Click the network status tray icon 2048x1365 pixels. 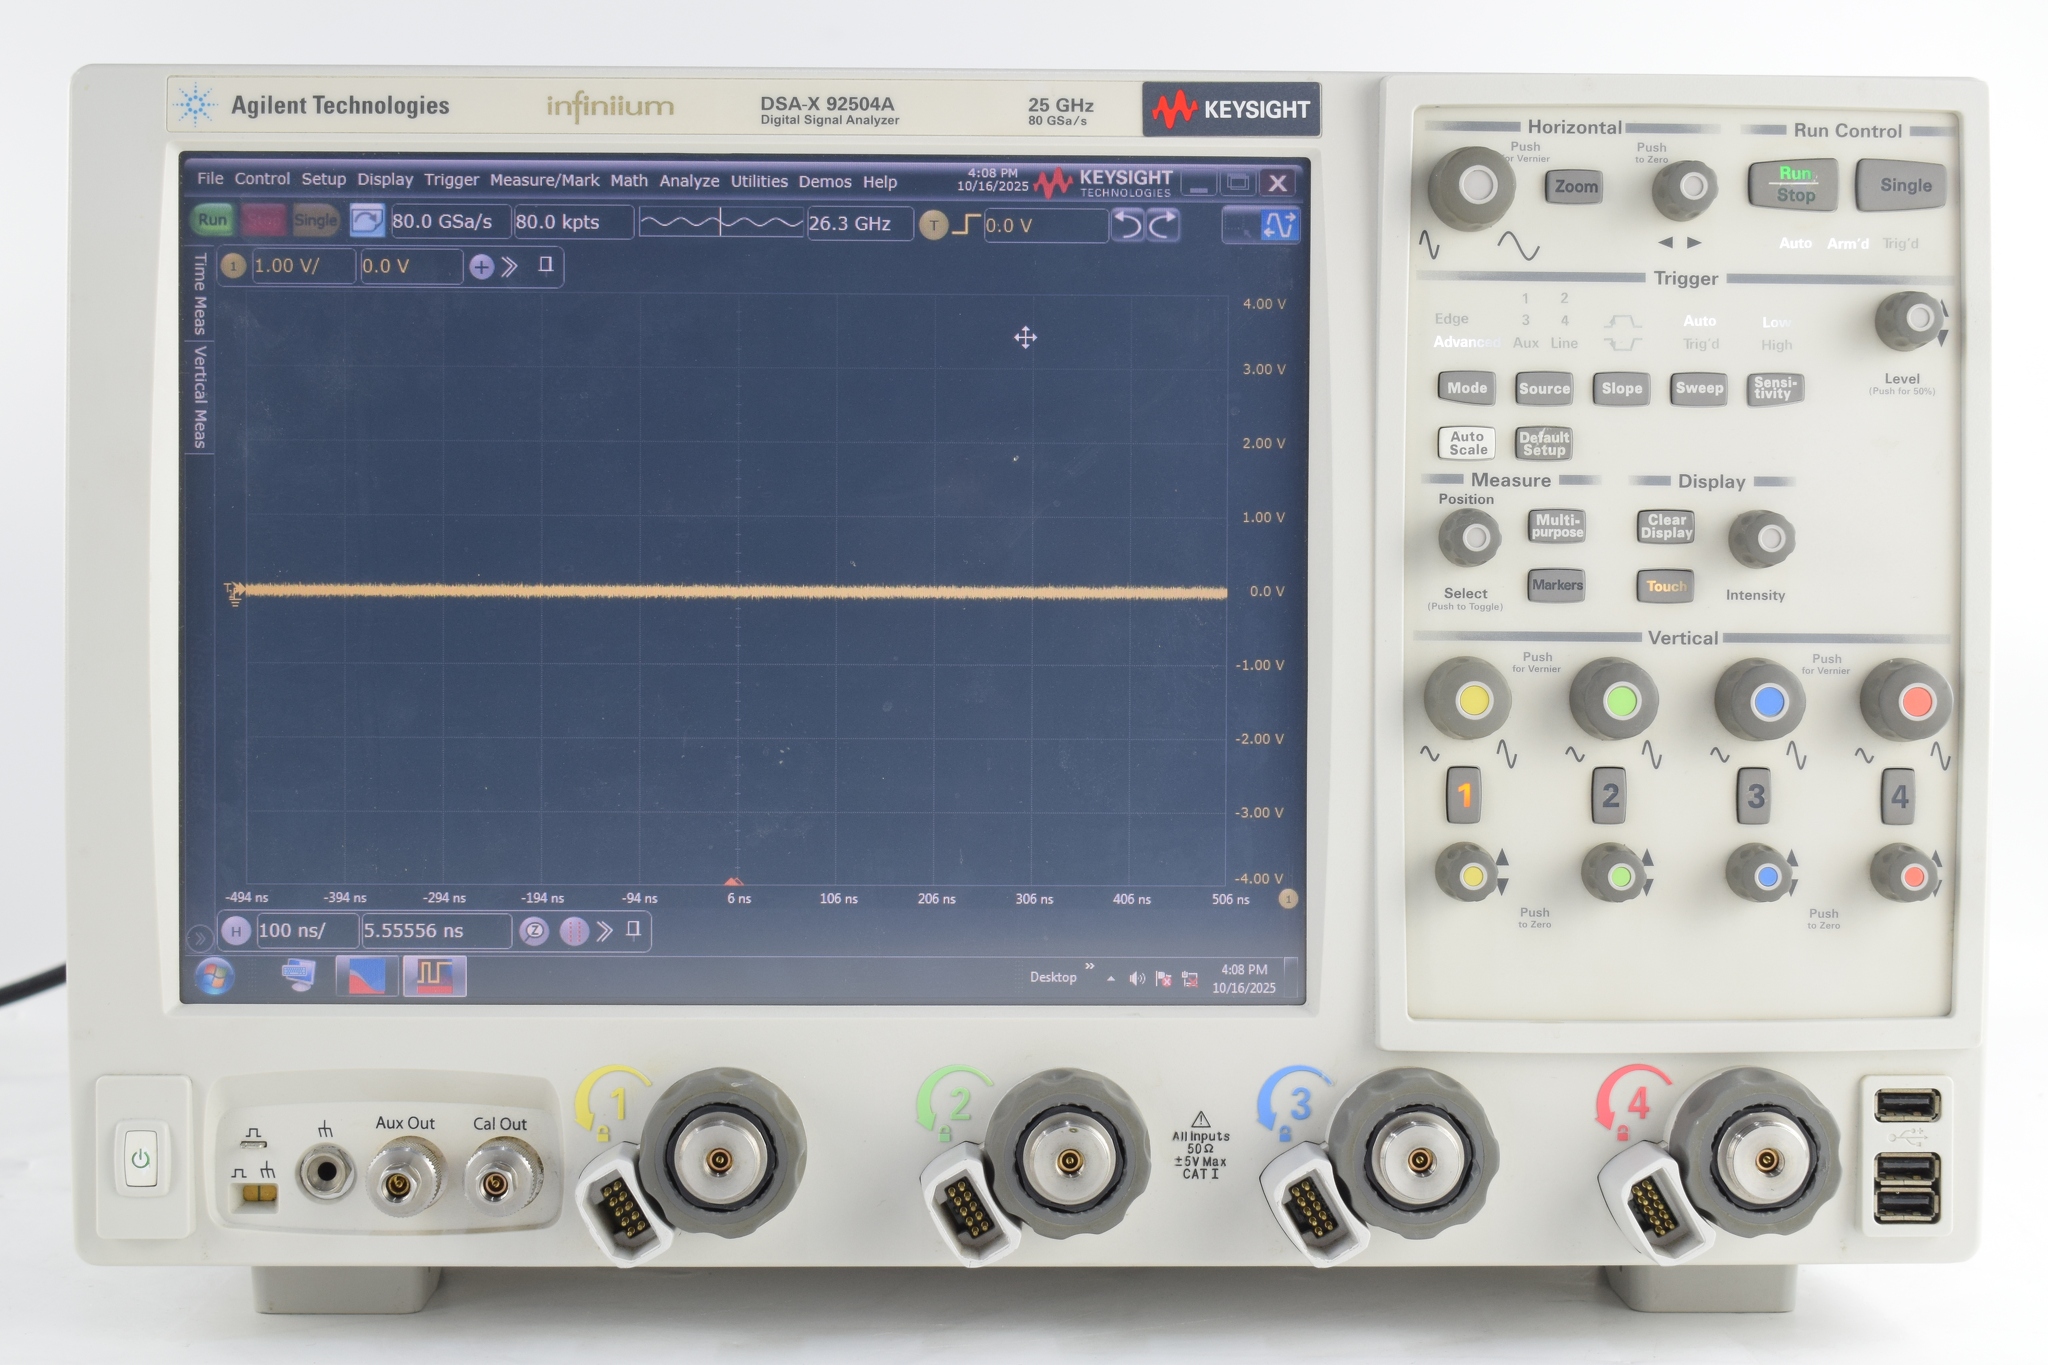click(x=1190, y=979)
